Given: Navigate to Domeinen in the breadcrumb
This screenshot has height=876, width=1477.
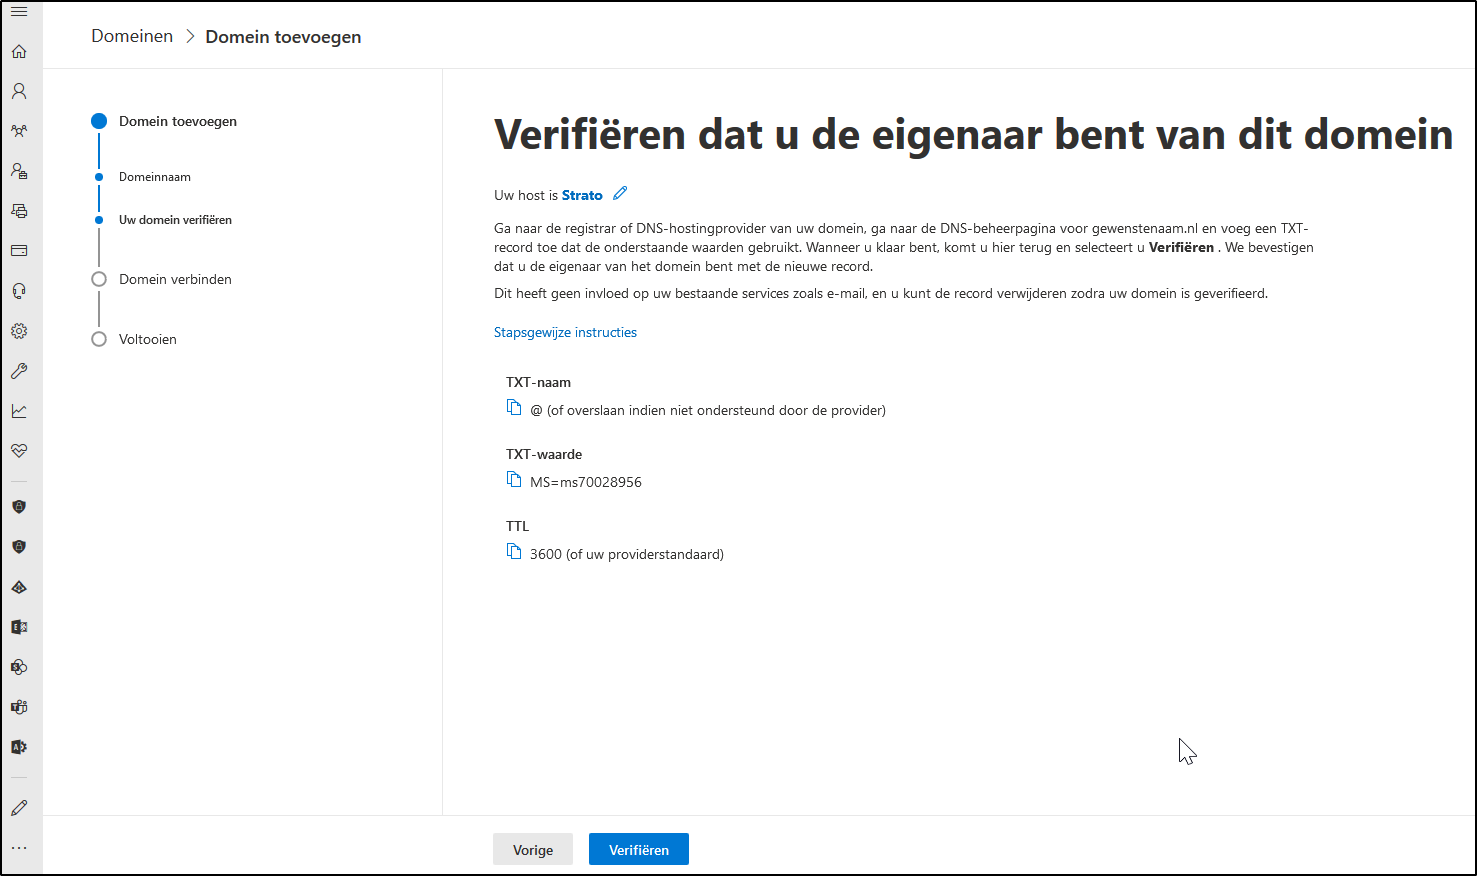Looking at the screenshot, I should click(131, 35).
